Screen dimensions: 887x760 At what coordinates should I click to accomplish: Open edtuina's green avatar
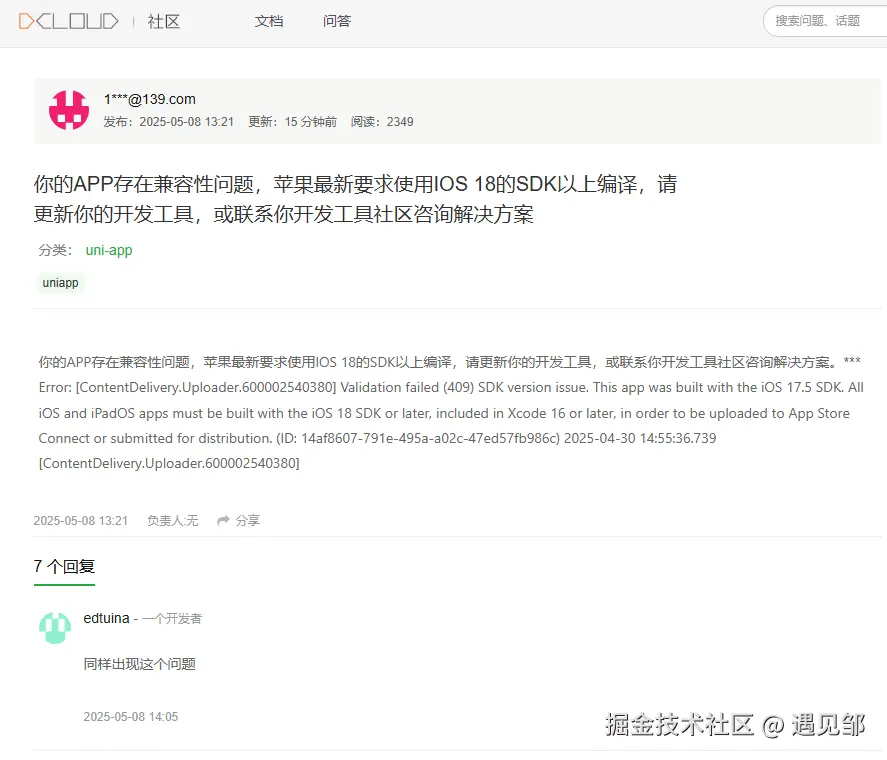click(x=55, y=628)
